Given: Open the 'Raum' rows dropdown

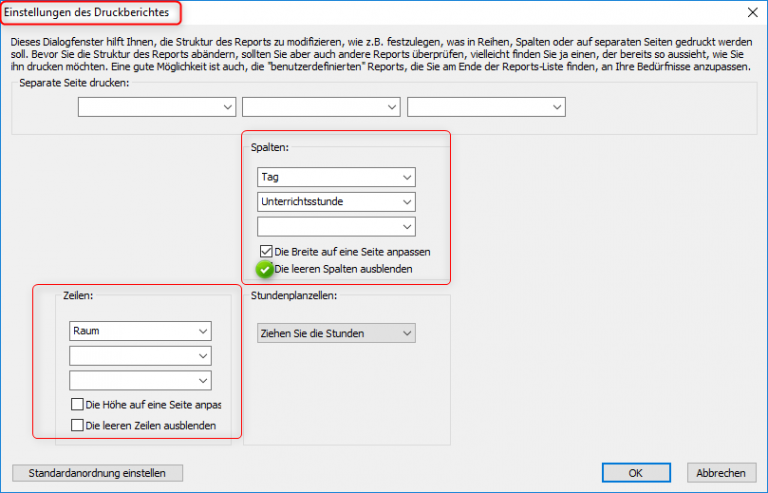Looking at the screenshot, I should tap(140, 331).
